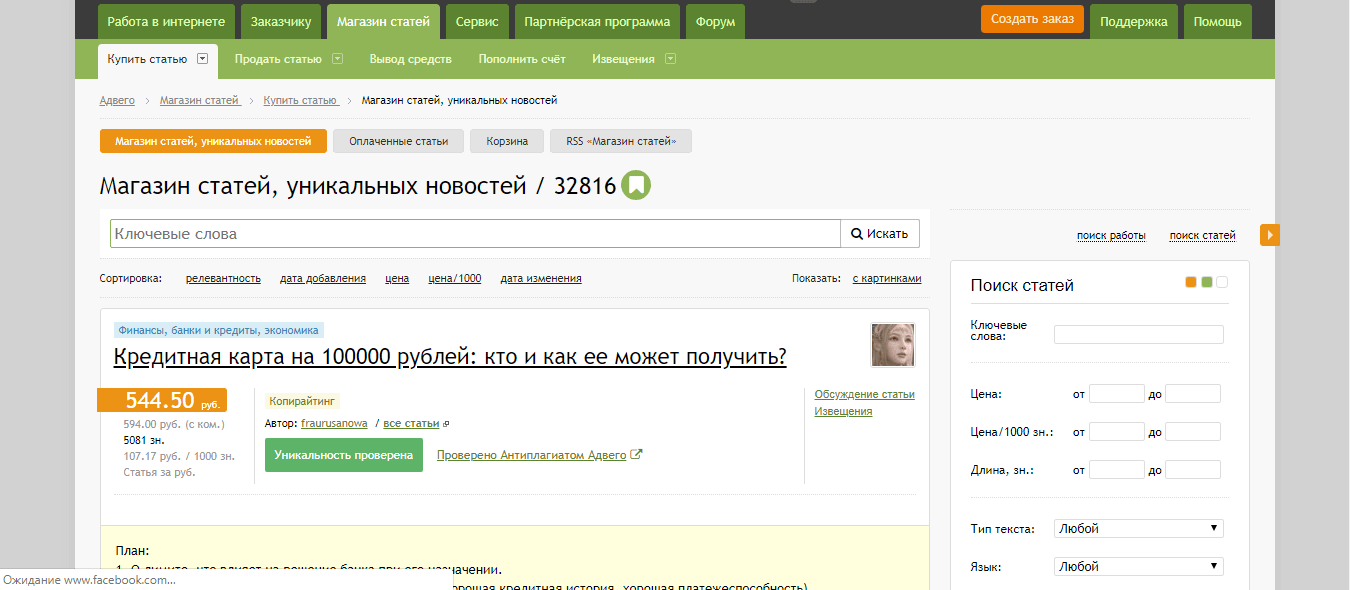The image size is (1350, 590).
Task: Sort articles by дата добавления
Action: click(322, 279)
